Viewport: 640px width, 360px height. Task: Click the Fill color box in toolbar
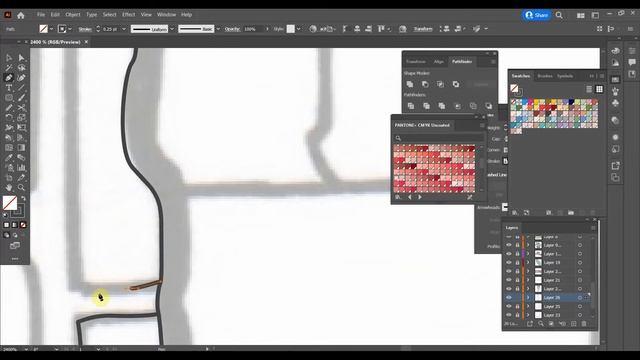tap(10, 203)
